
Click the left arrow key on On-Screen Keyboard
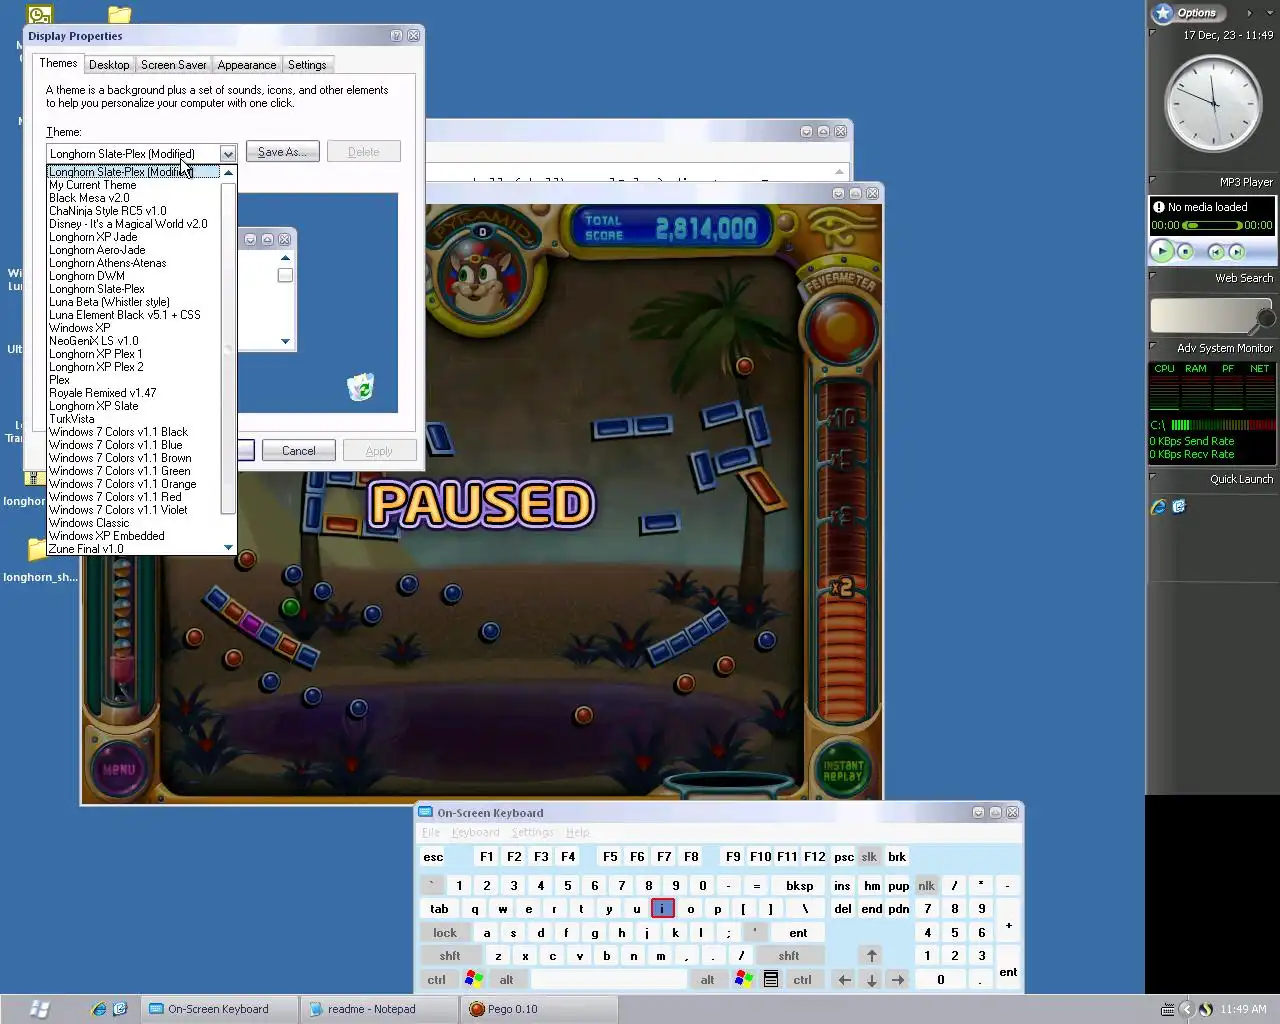[844, 980]
